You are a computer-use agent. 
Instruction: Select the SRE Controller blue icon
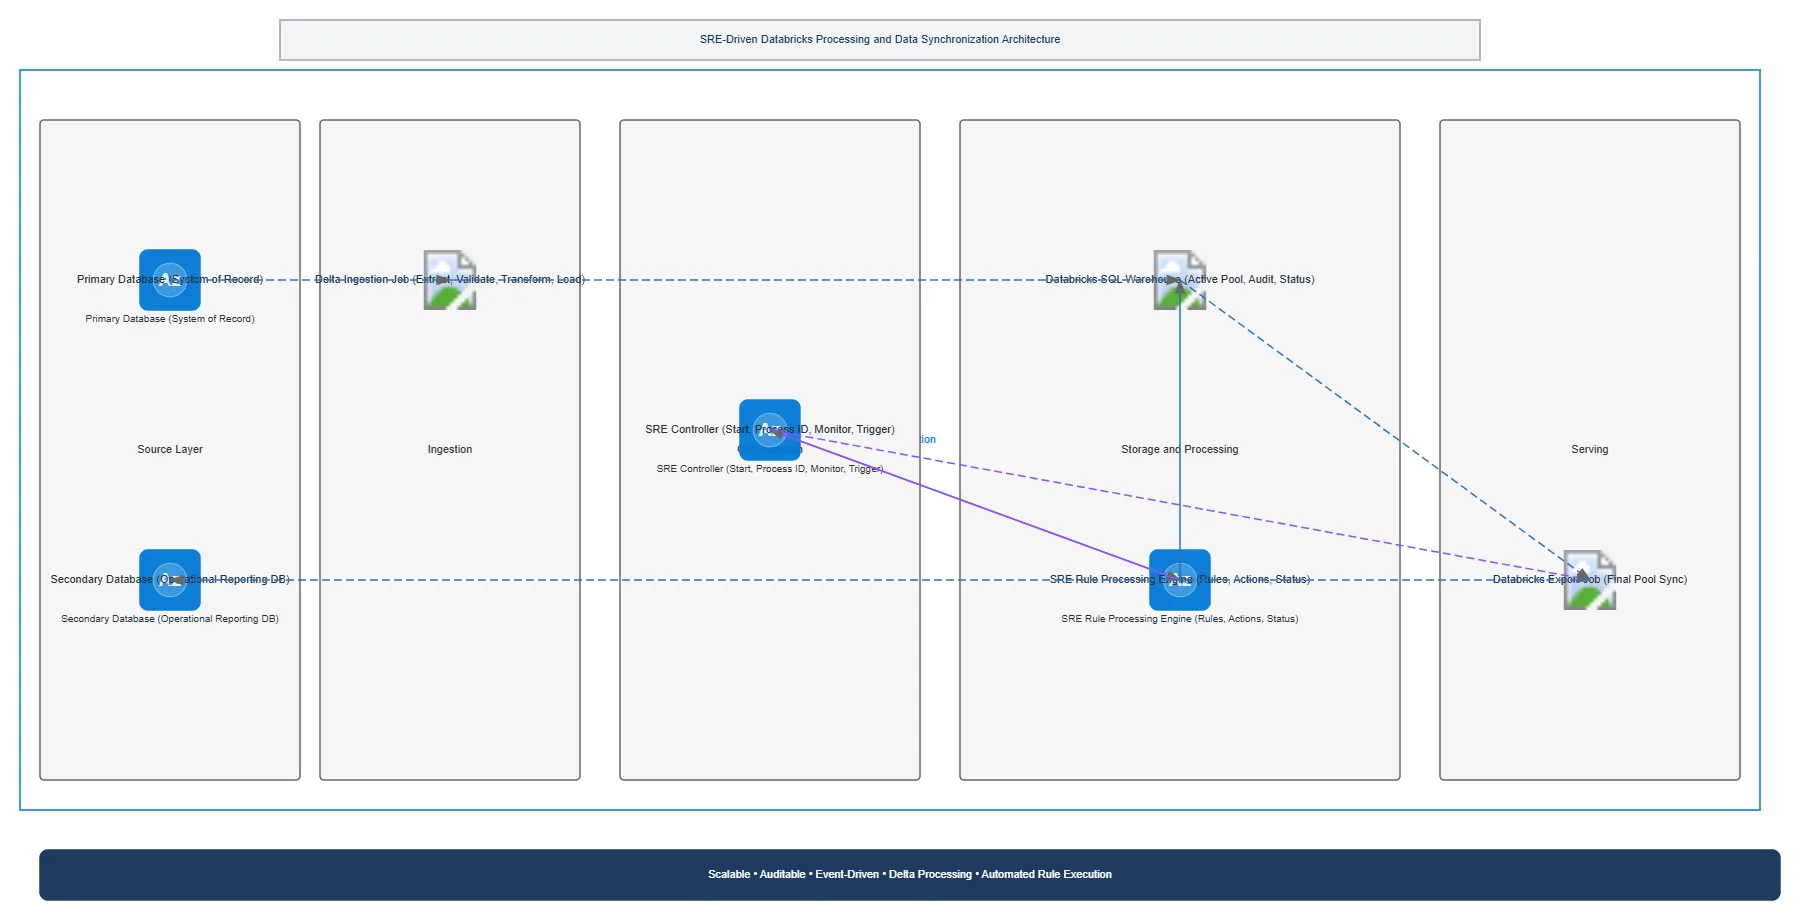pos(770,430)
